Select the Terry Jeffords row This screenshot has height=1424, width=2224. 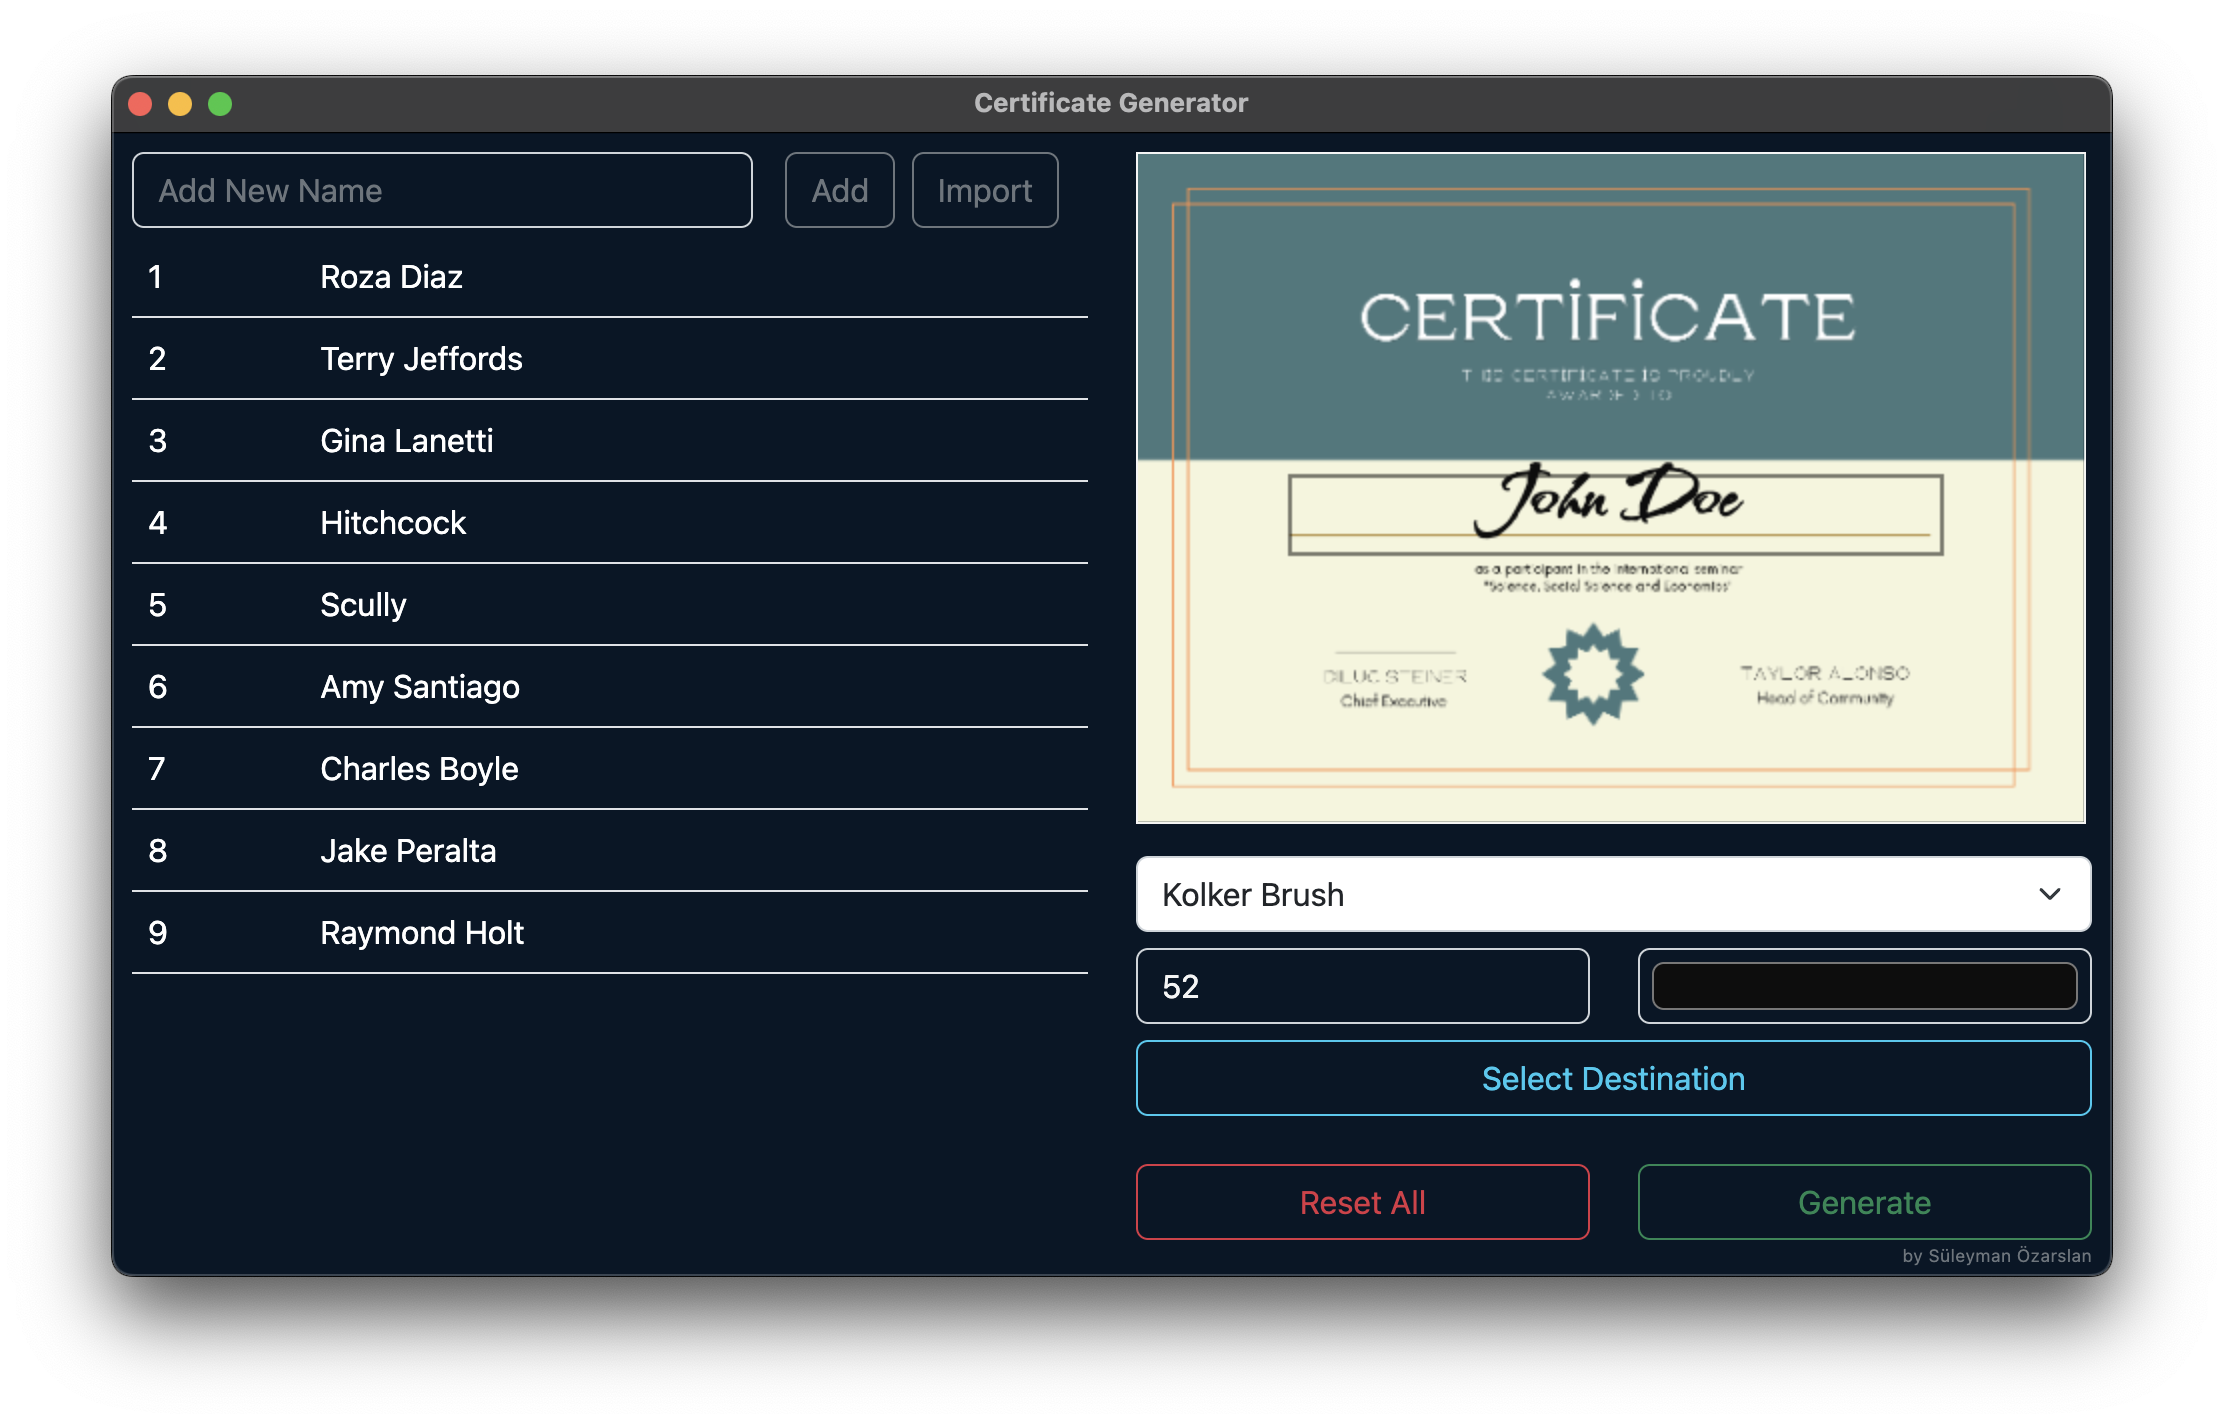click(421, 359)
